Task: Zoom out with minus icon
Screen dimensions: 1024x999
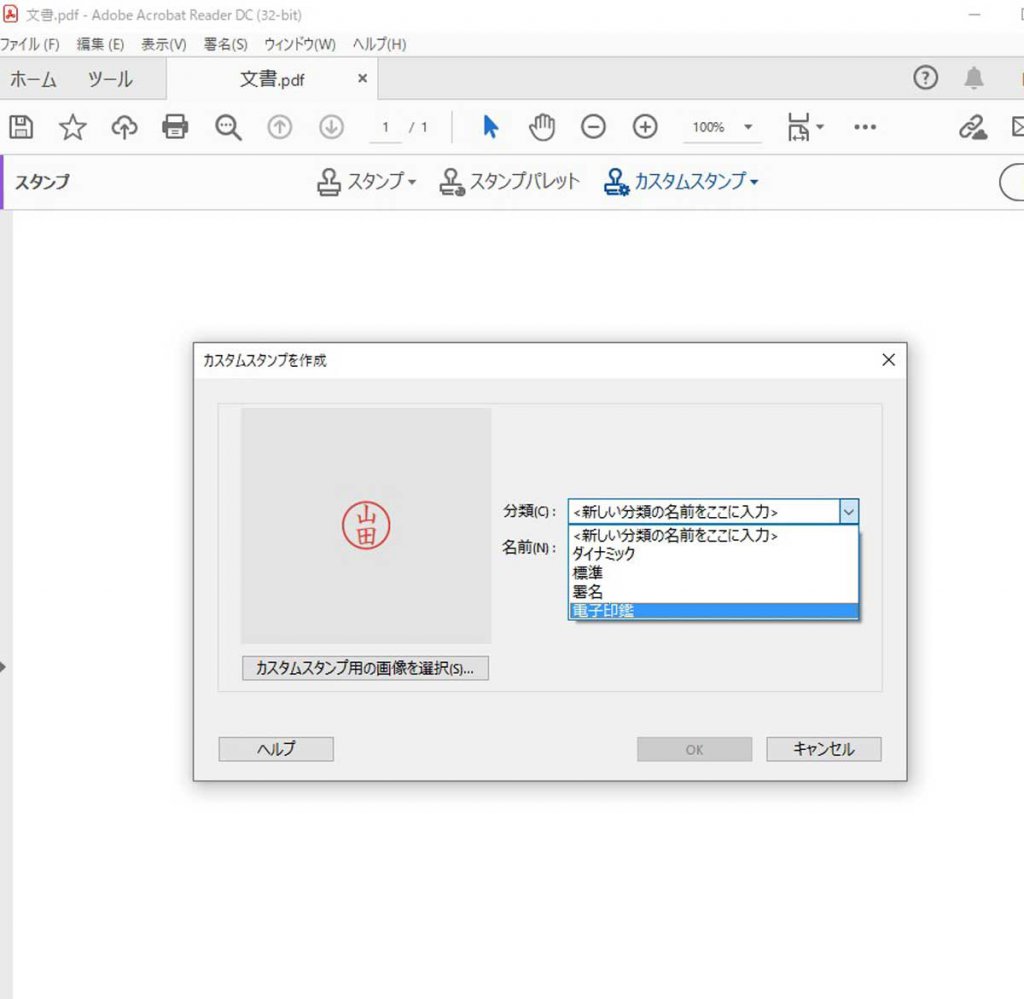Action: [593, 127]
